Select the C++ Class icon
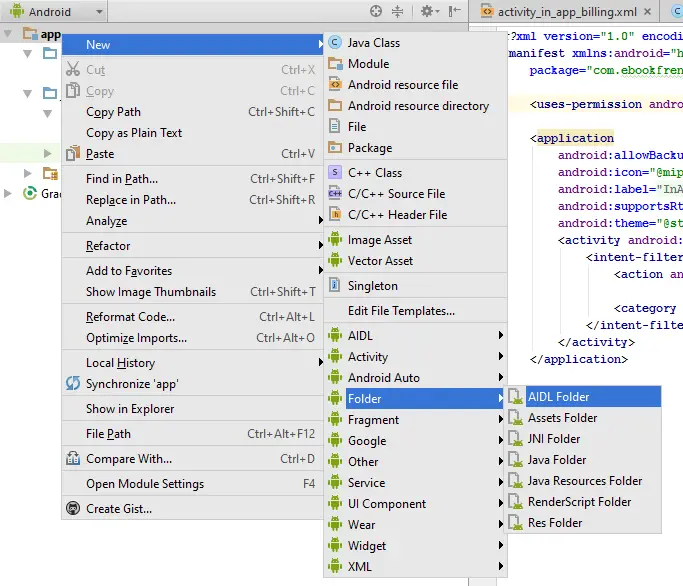 pos(335,173)
